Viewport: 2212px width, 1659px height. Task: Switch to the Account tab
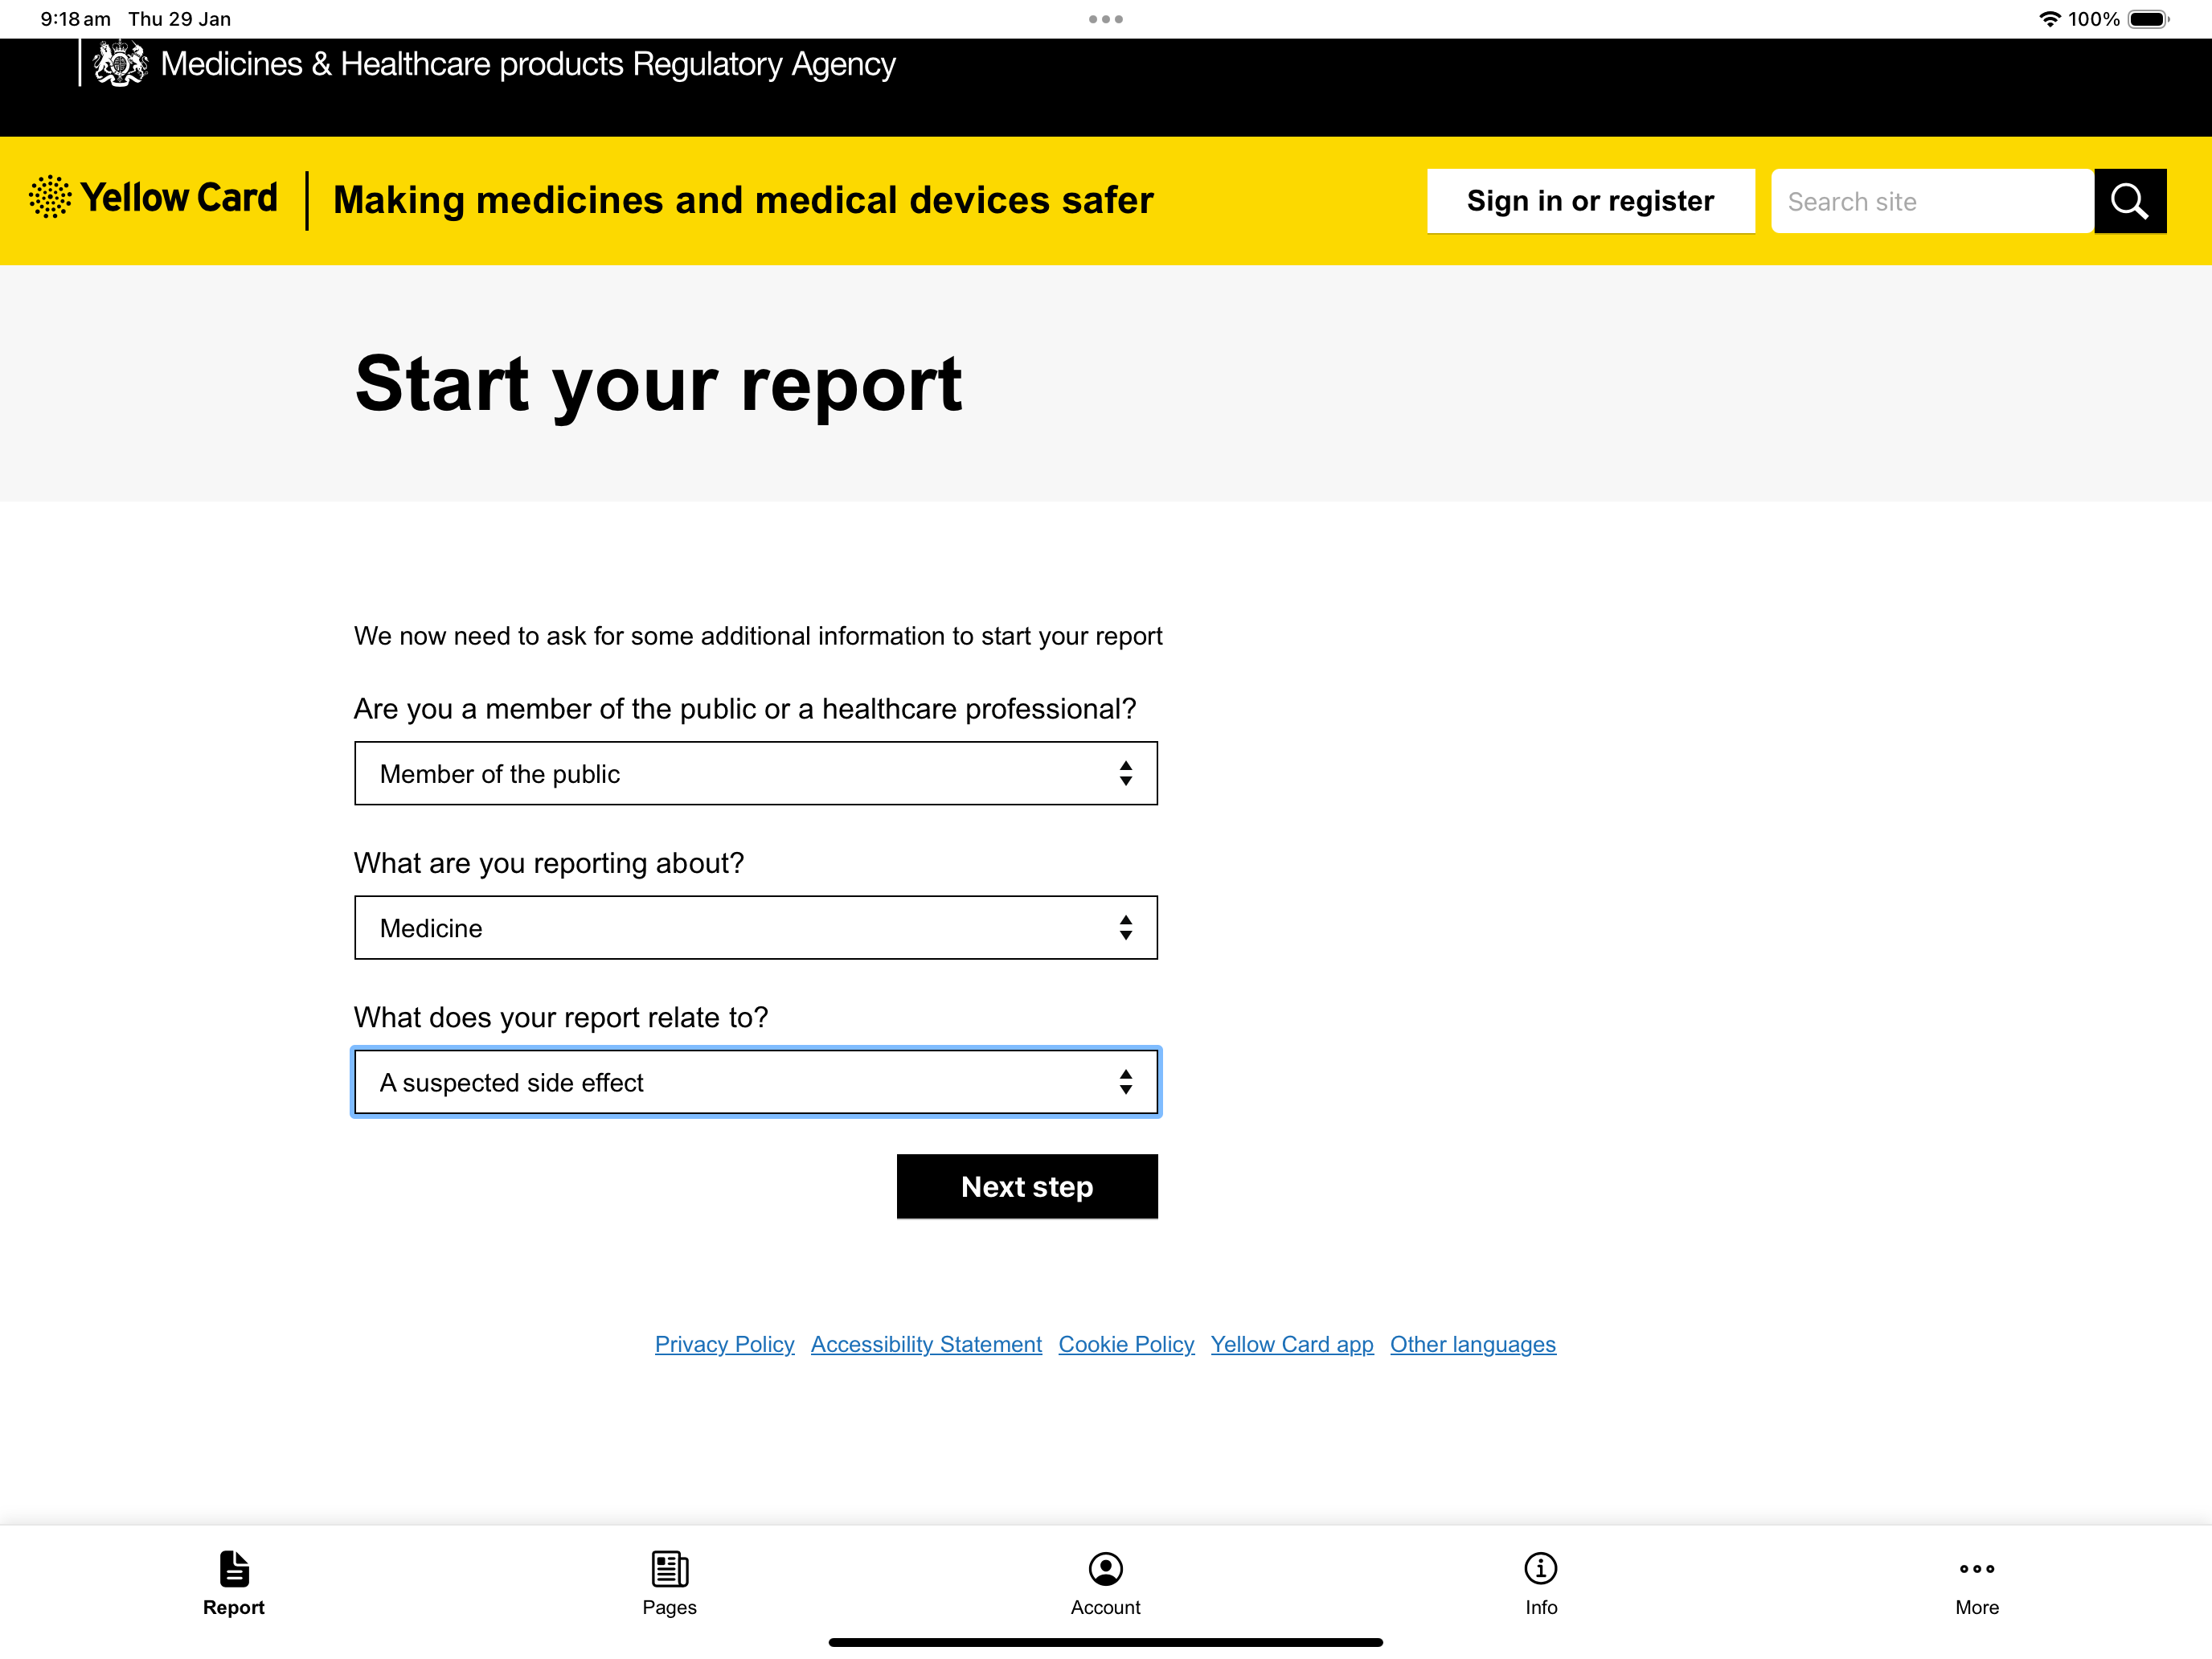(x=1105, y=1583)
